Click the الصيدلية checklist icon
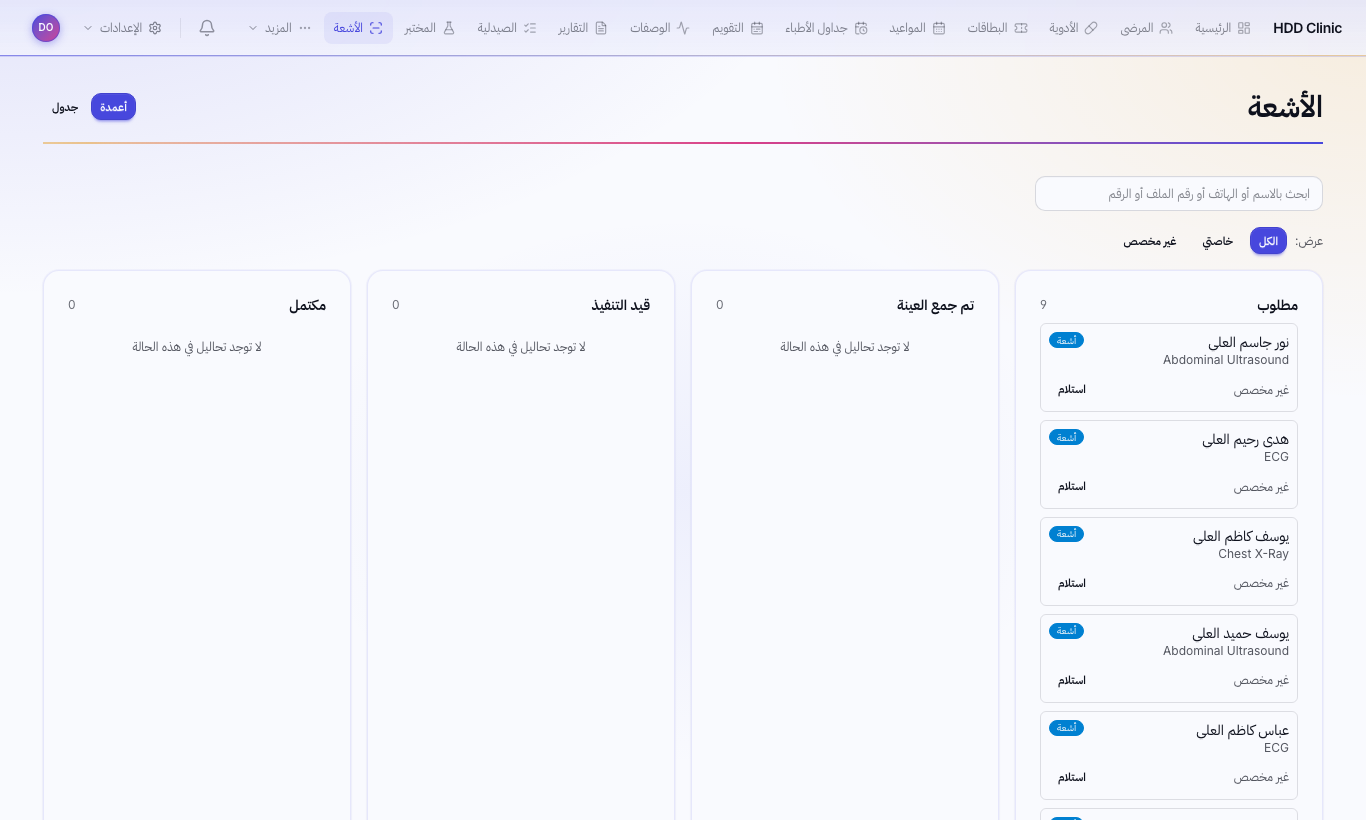Viewport: 1366px width, 820px height. pos(530,28)
